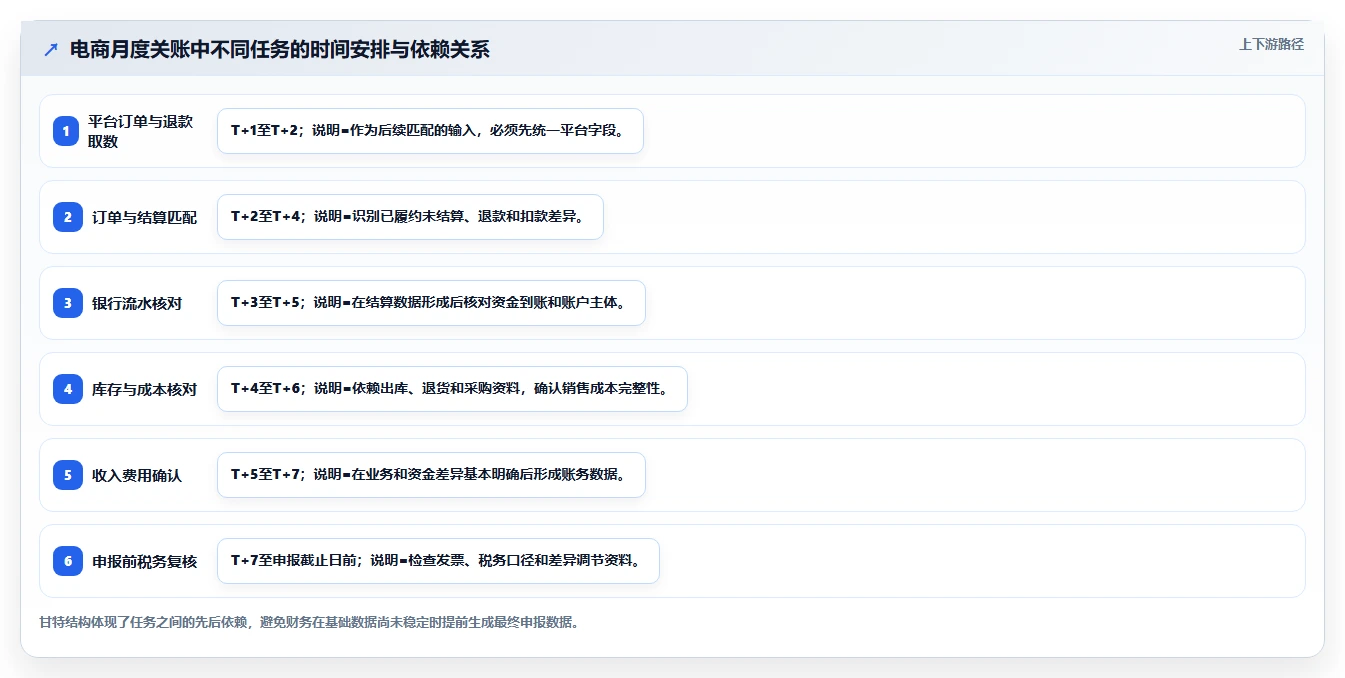
Task: Select step badge 2 for 订单与结算匹配
Action: click(x=68, y=217)
